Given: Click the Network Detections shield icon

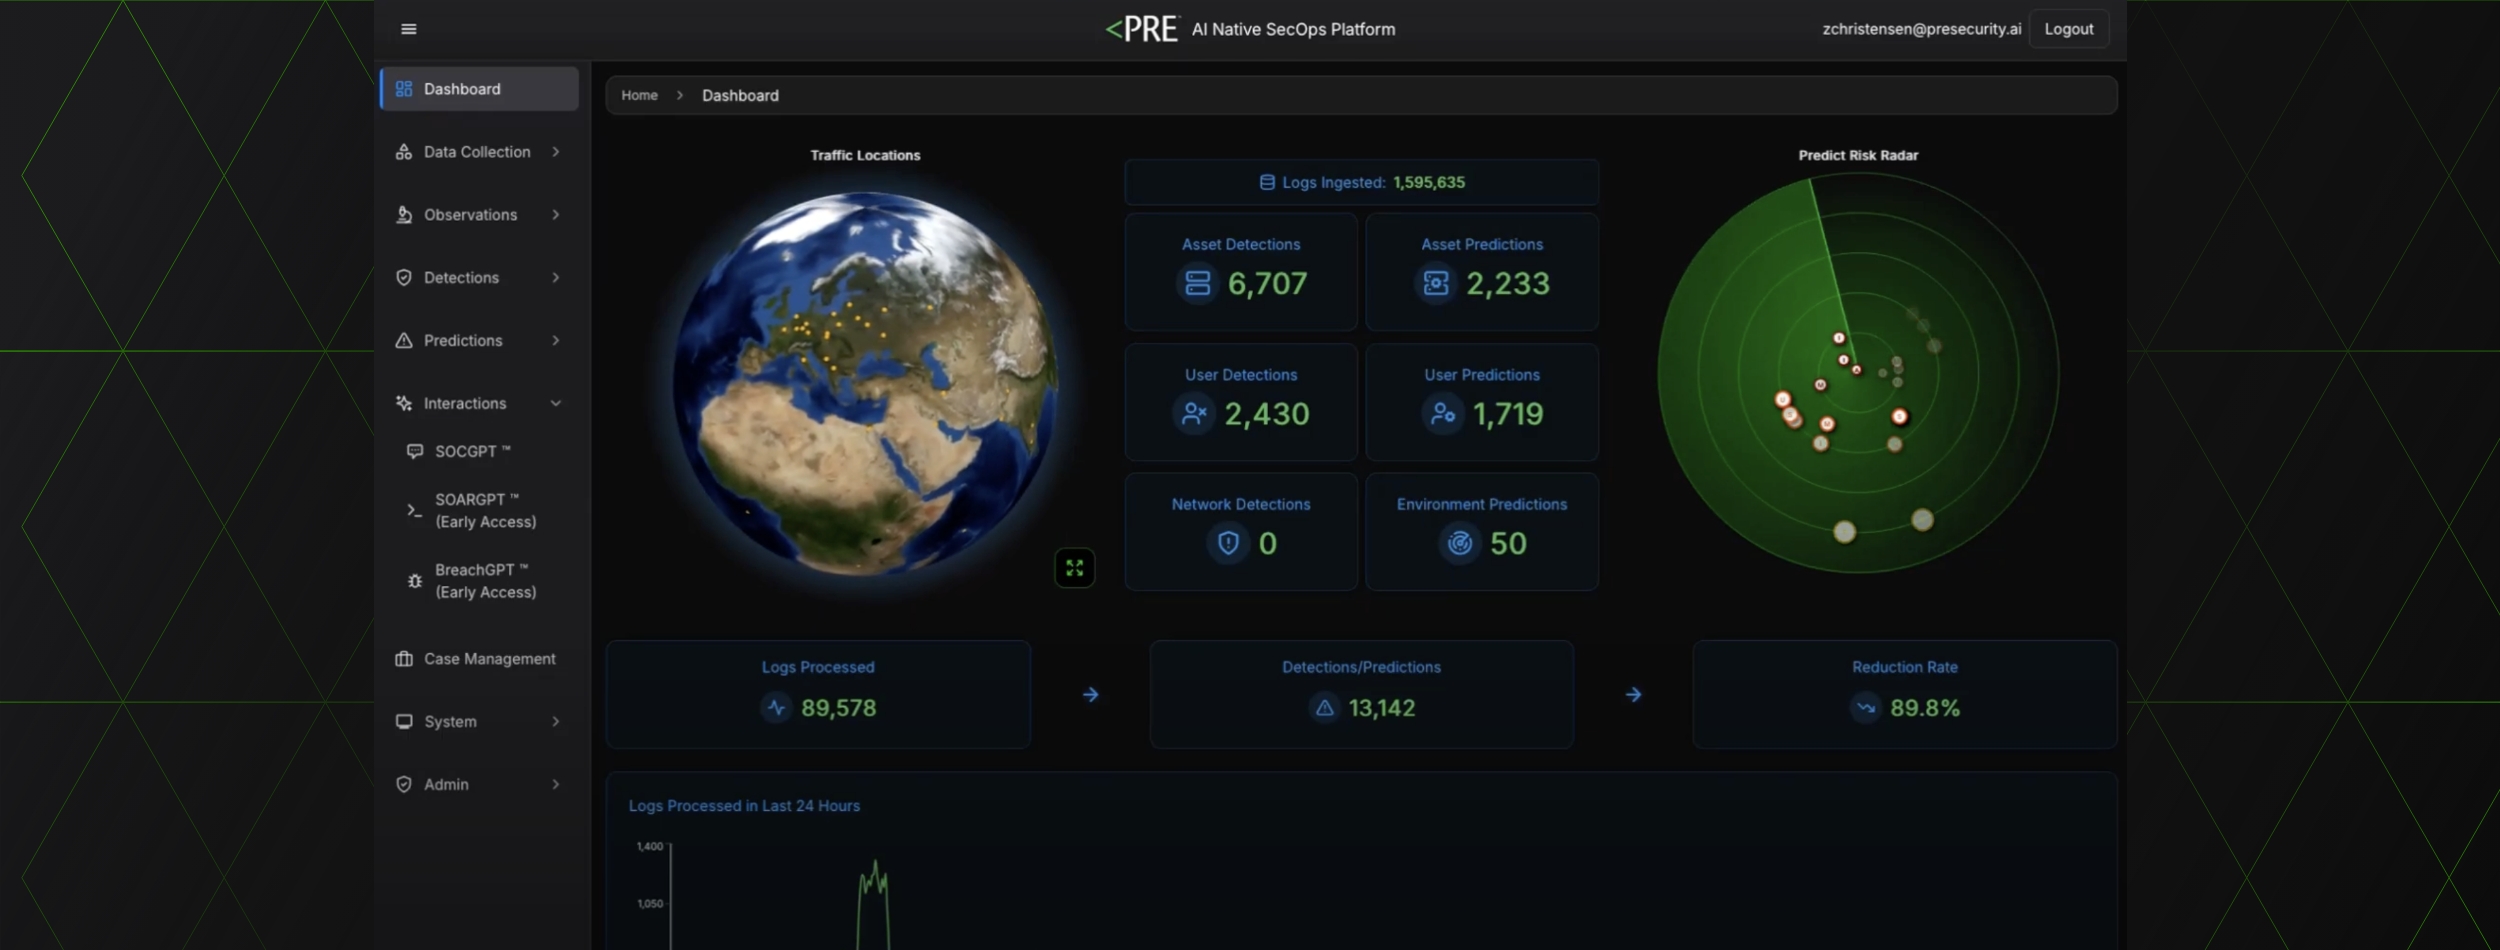Looking at the screenshot, I should [x=1228, y=543].
